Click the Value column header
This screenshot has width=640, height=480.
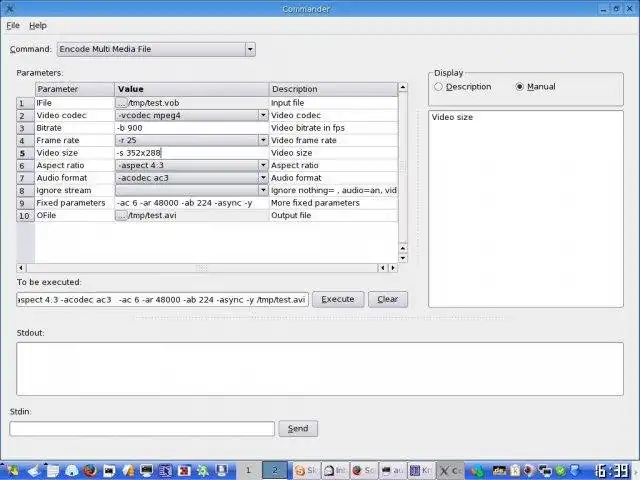pyautogui.click(x=192, y=89)
